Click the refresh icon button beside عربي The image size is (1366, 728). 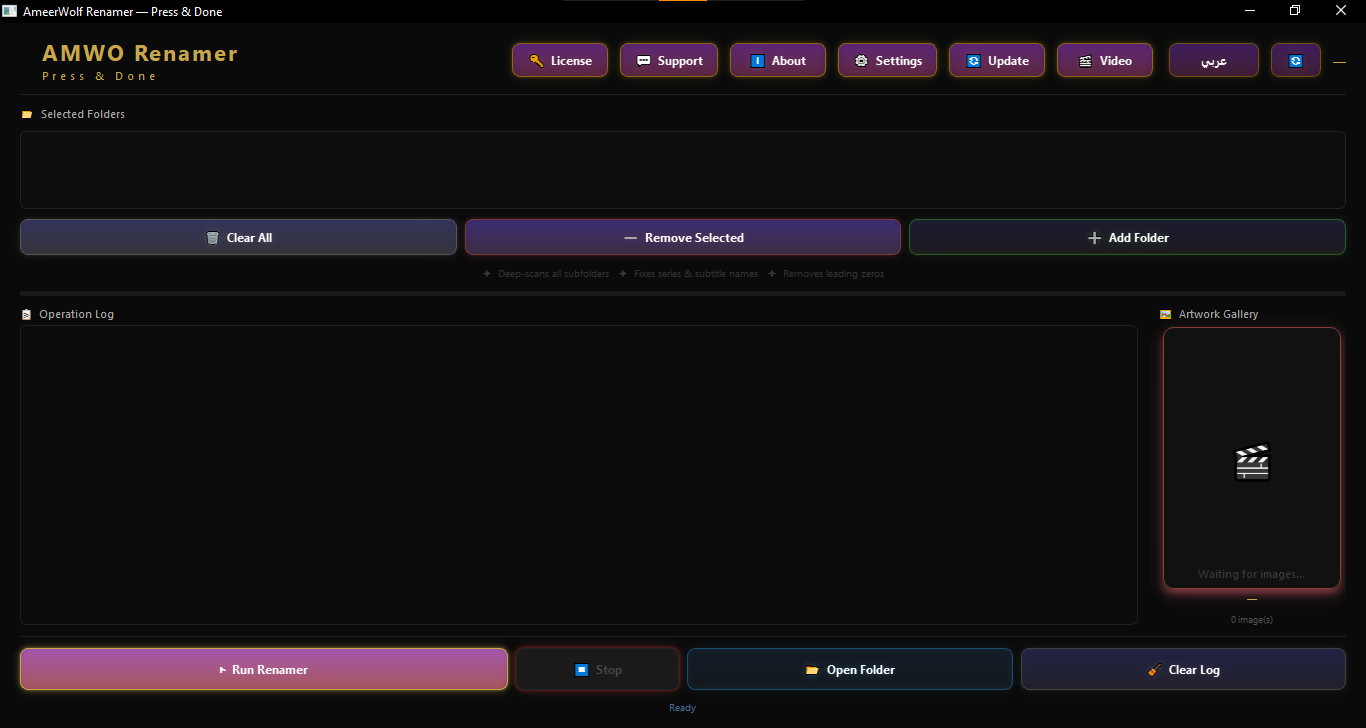pyautogui.click(x=1296, y=60)
